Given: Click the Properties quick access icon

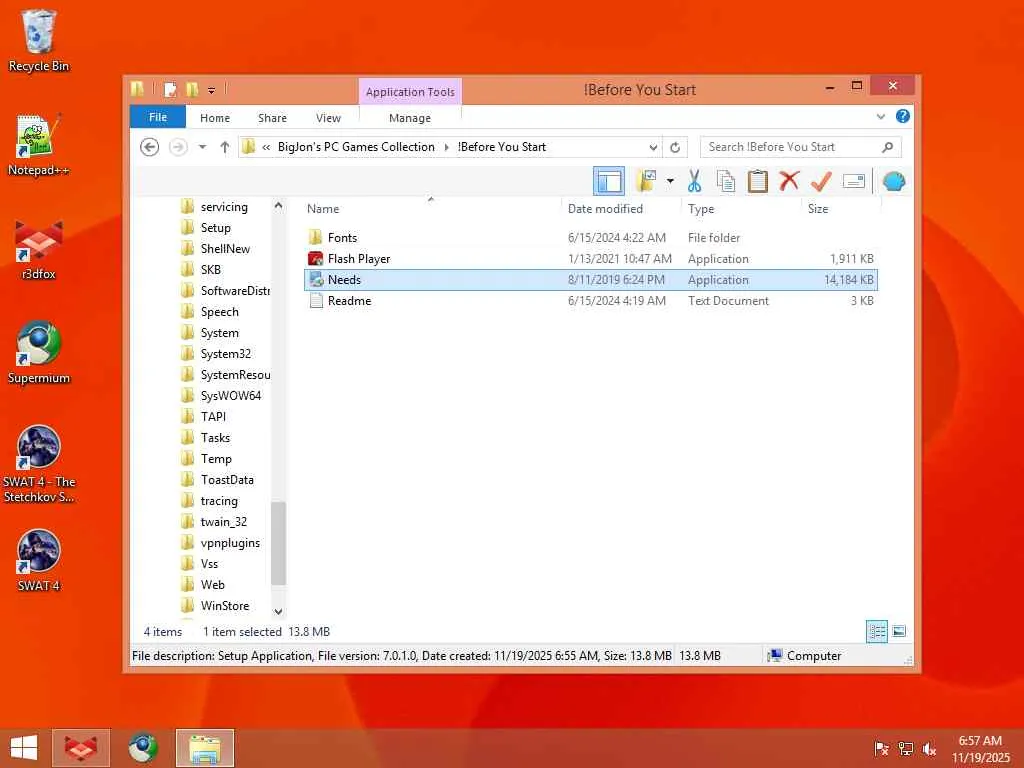Looking at the screenshot, I should point(170,89).
